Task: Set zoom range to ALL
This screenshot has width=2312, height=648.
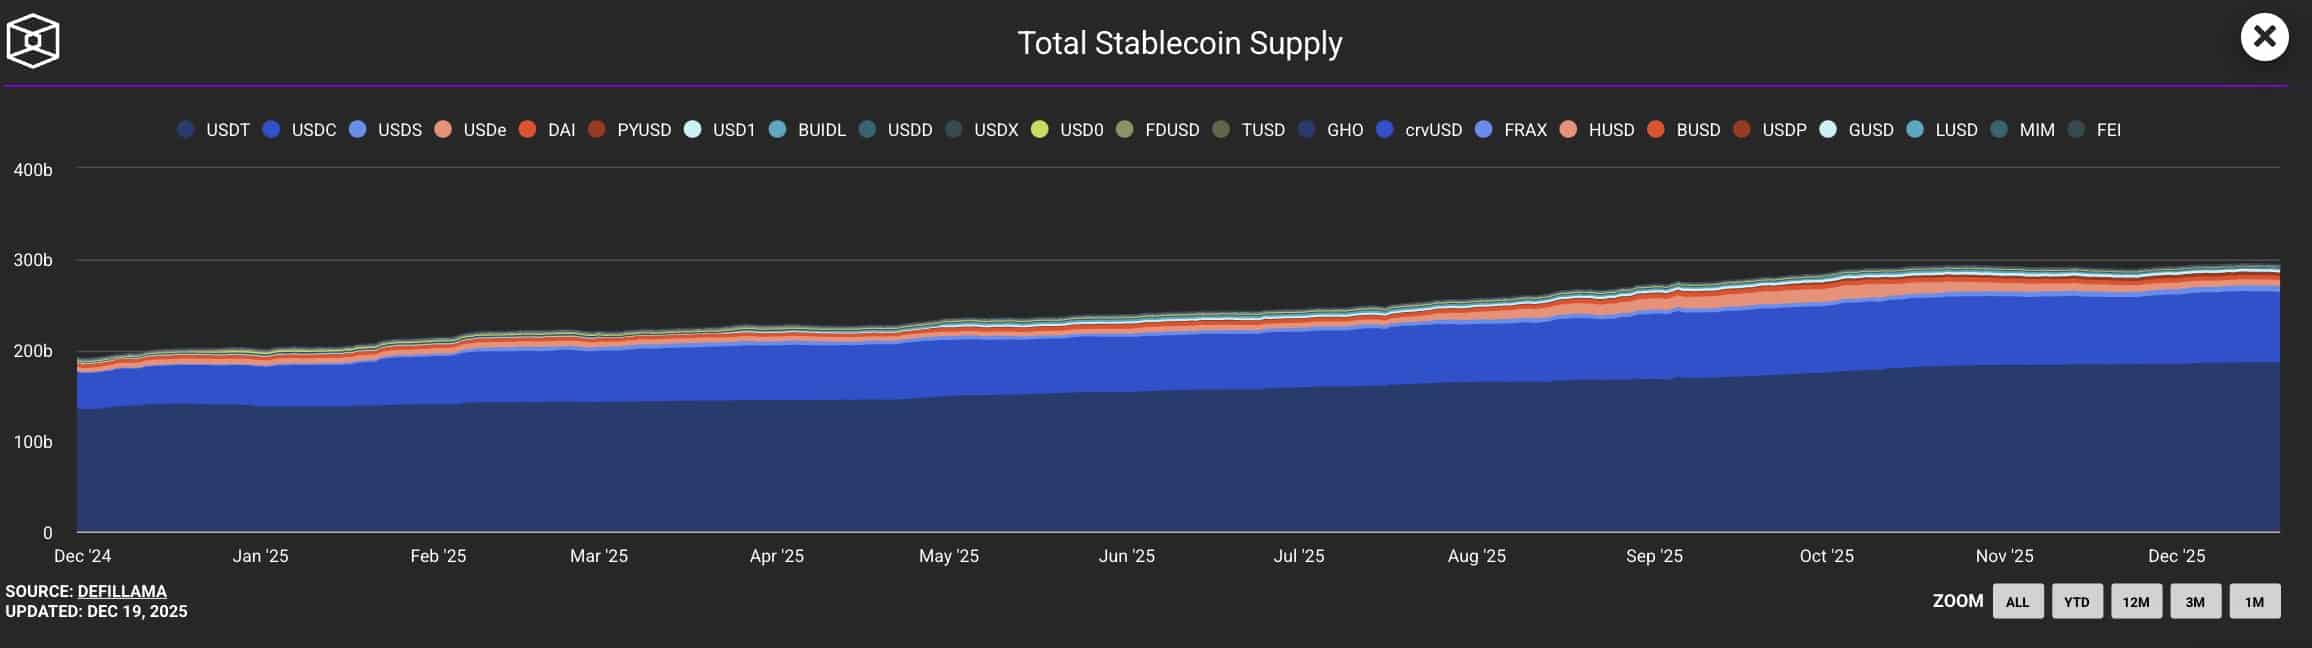Action: point(2017,602)
